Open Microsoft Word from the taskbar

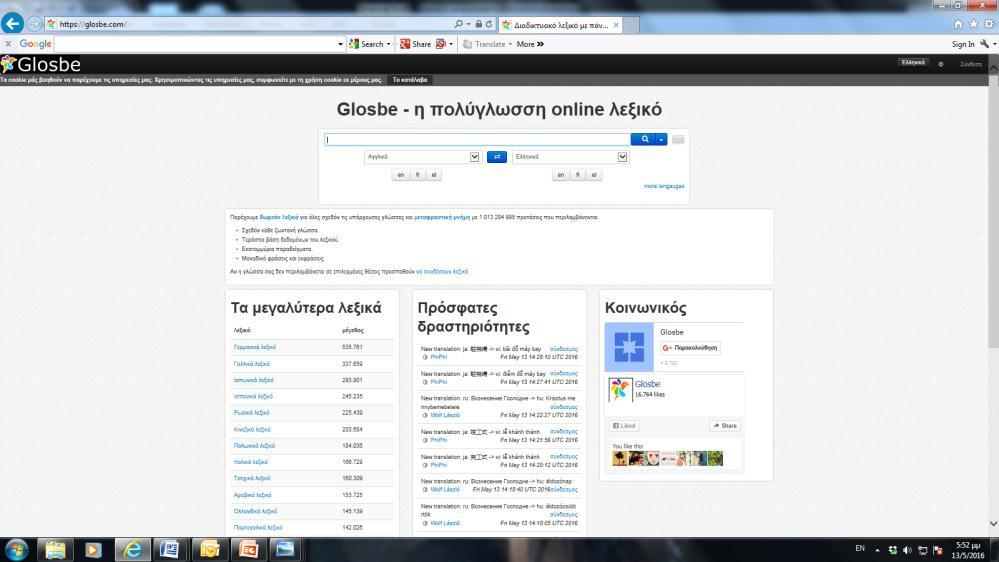[169, 549]
